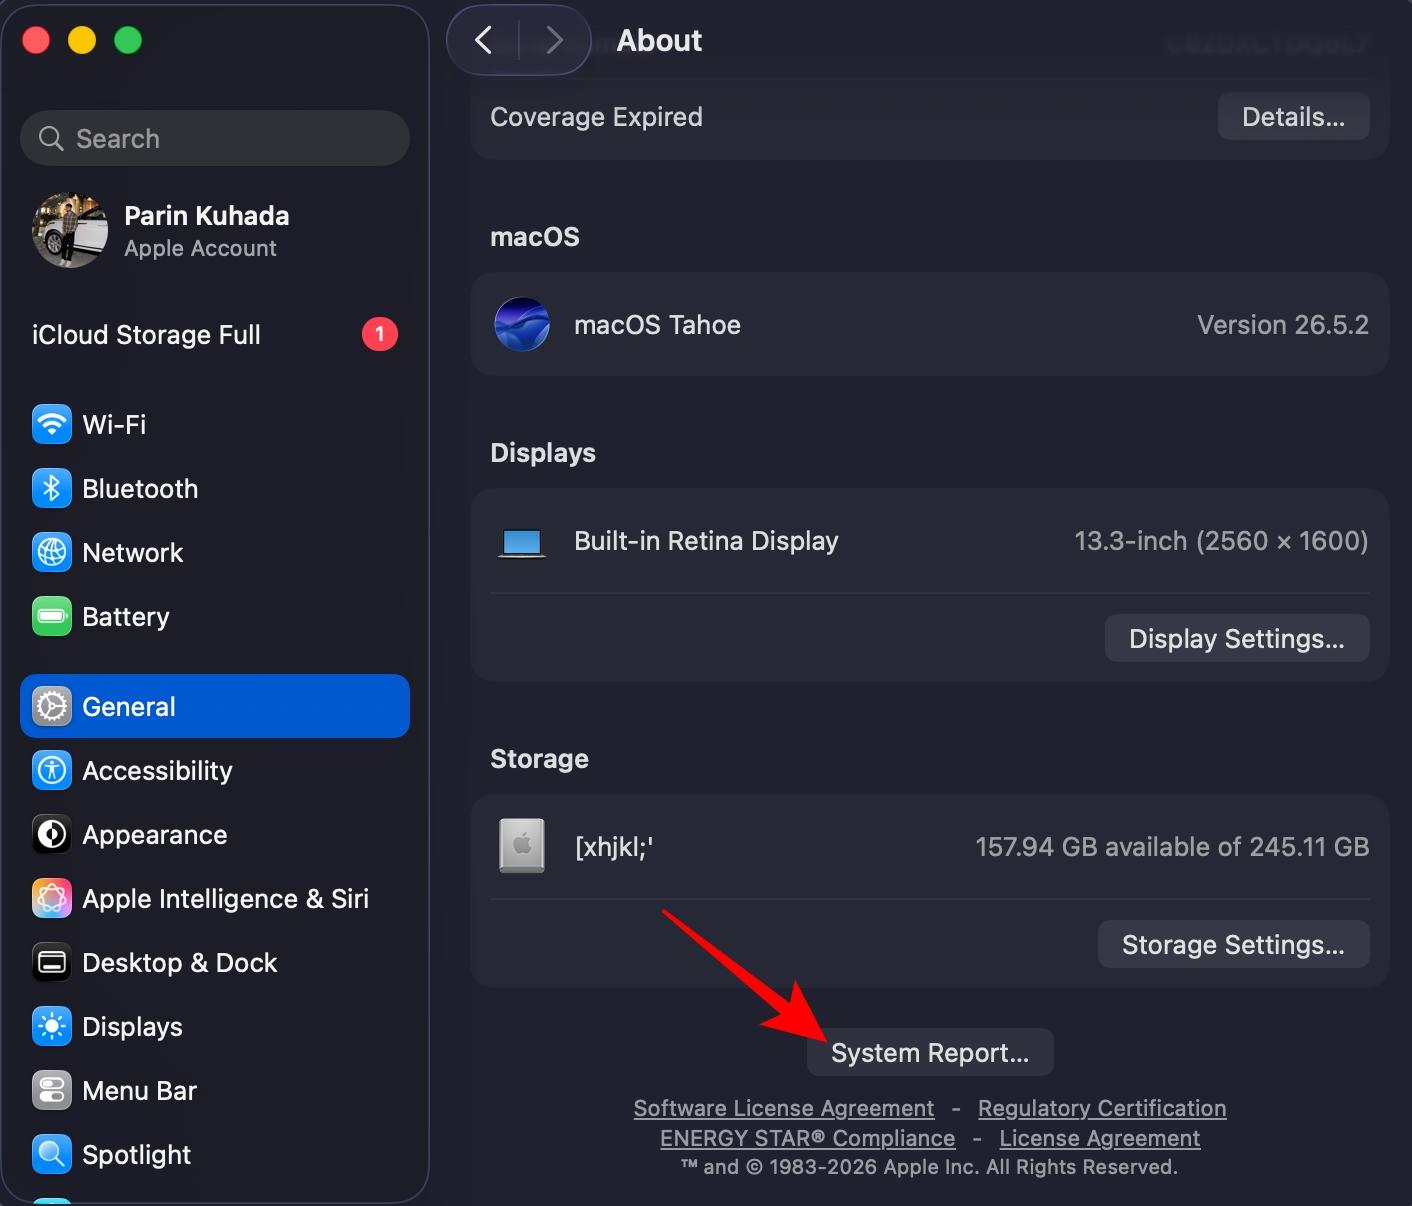Click the search magnifier icon
The image size is (1412, 1206).
pos(51,138)
